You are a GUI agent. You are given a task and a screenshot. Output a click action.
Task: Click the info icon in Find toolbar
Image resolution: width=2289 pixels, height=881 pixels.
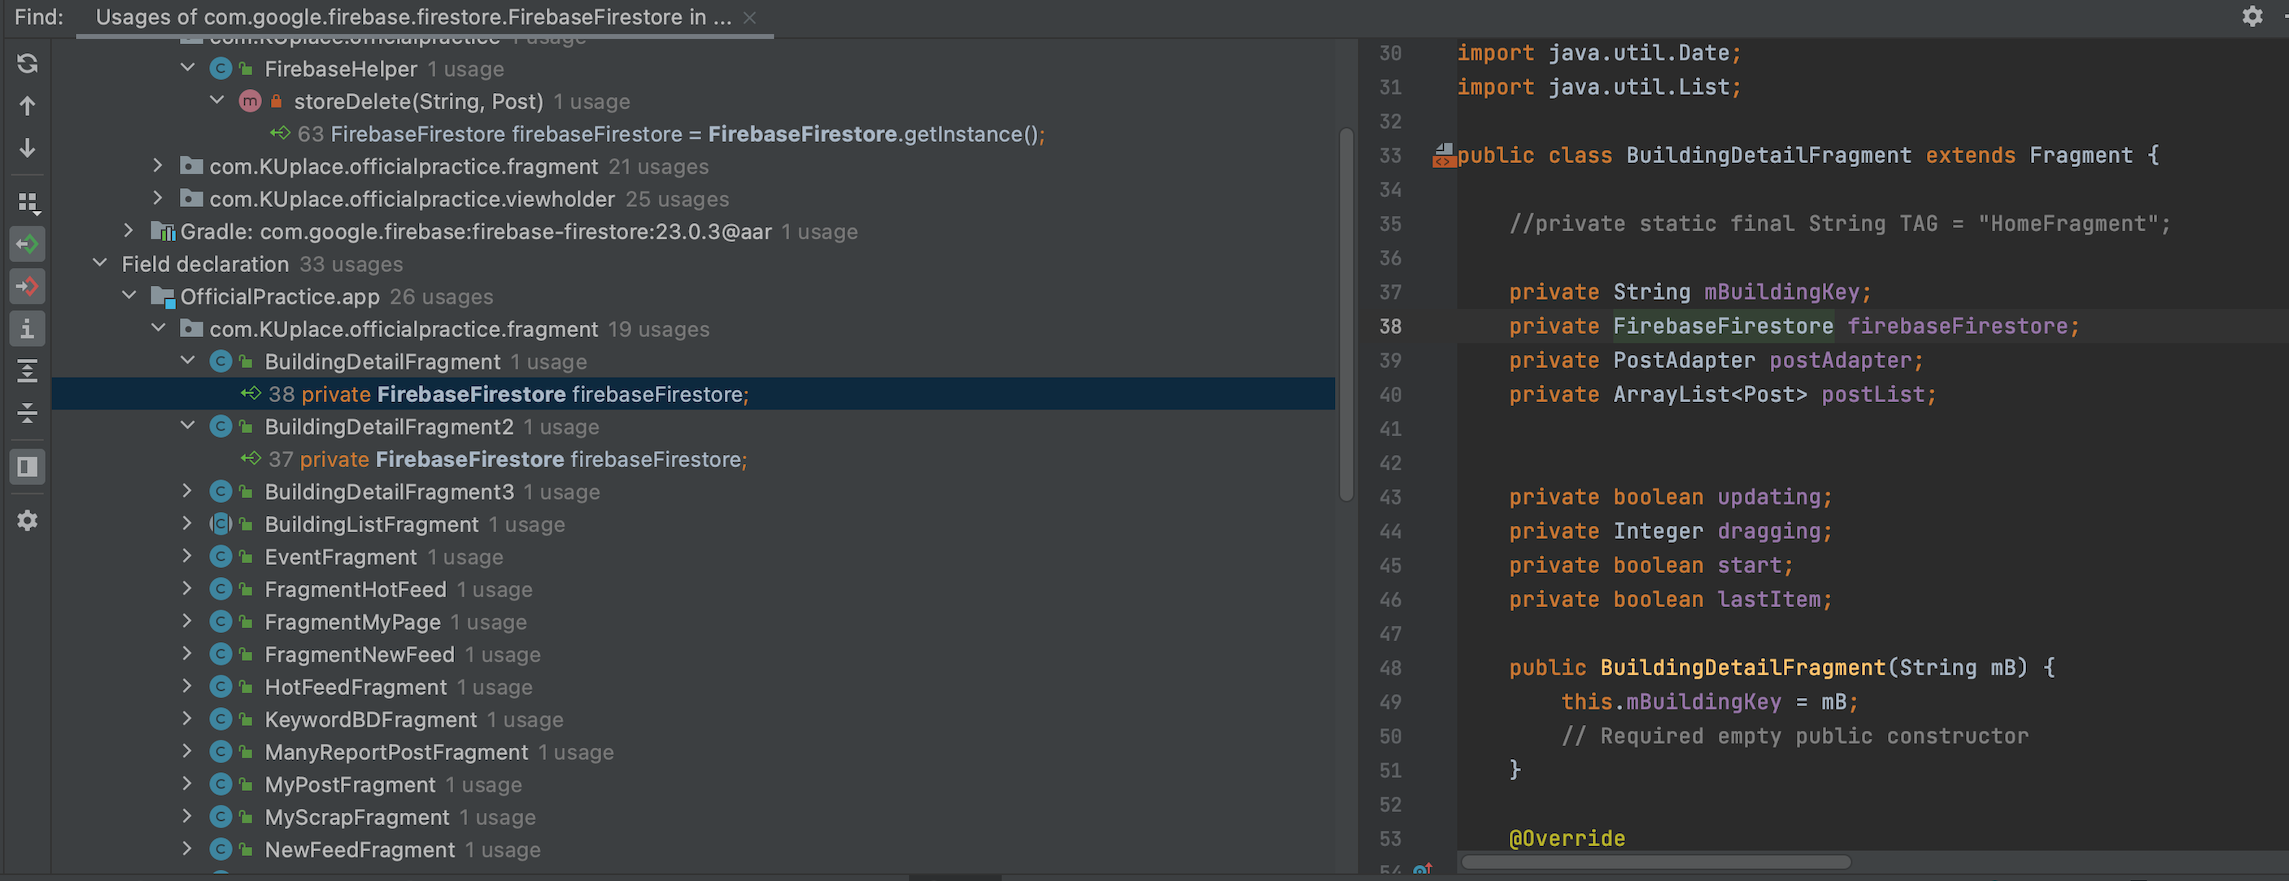coord(28,328)
